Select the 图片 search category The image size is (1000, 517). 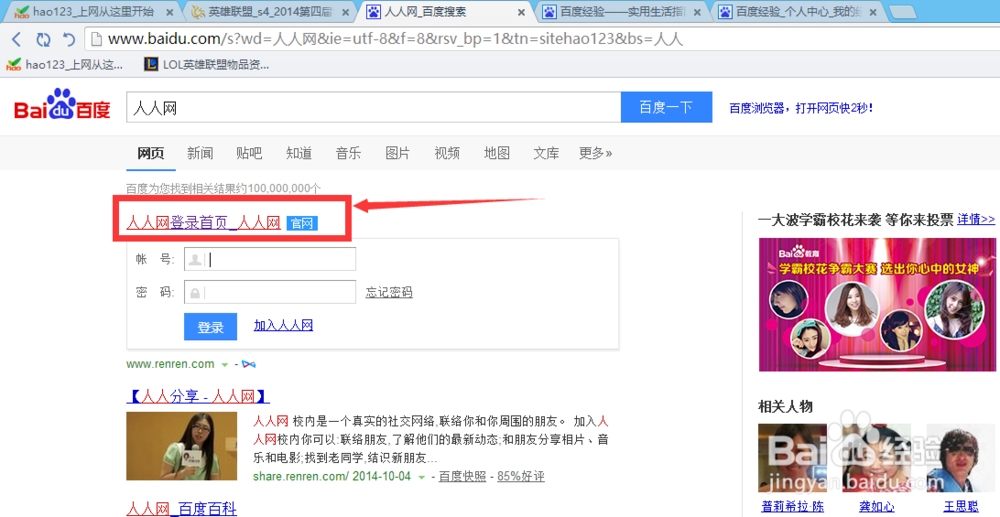click(398, 153)
